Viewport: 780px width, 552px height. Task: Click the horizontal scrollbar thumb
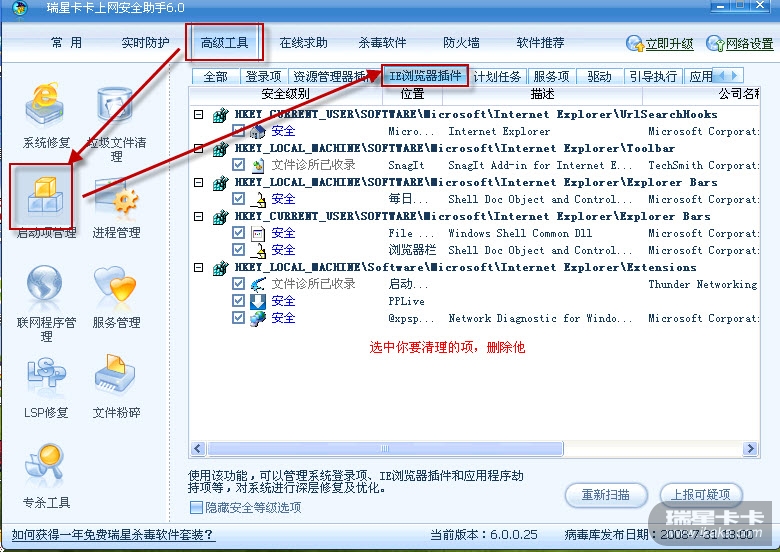point(386,449)
